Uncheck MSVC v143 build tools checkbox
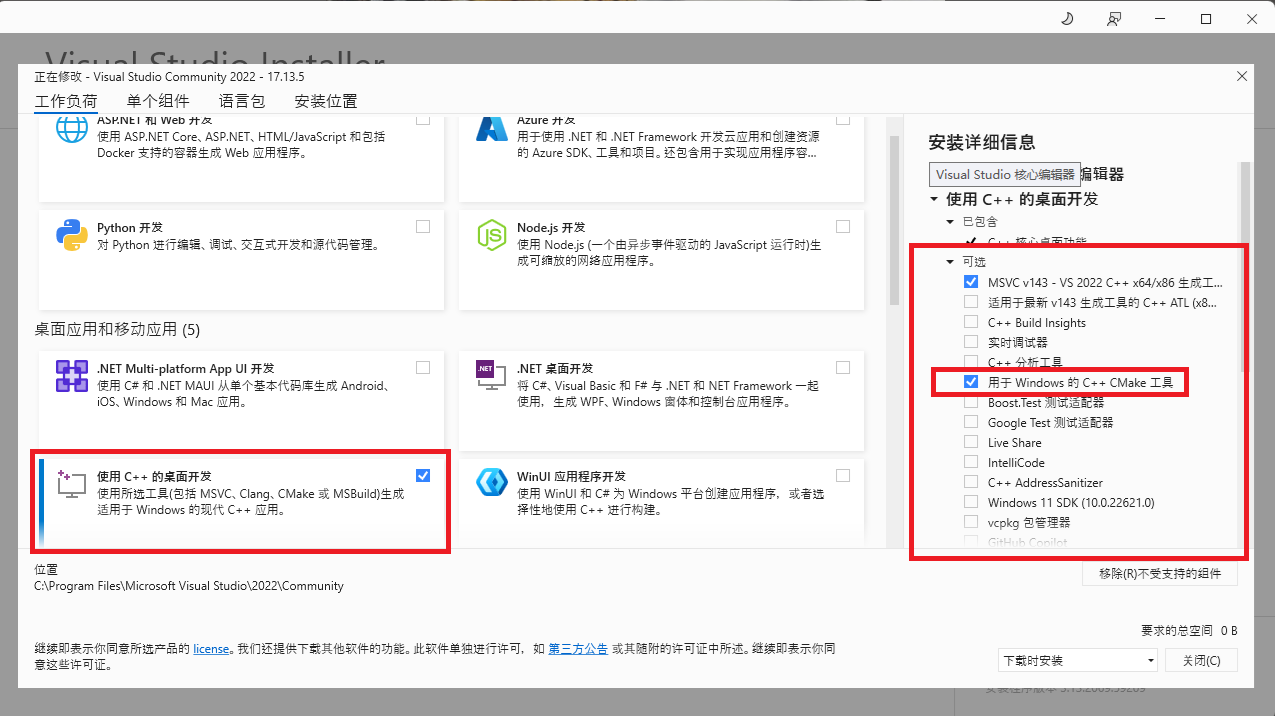The height and width of the screenshot is (716, 1275). pyautogui.click(x=971, y=282)
